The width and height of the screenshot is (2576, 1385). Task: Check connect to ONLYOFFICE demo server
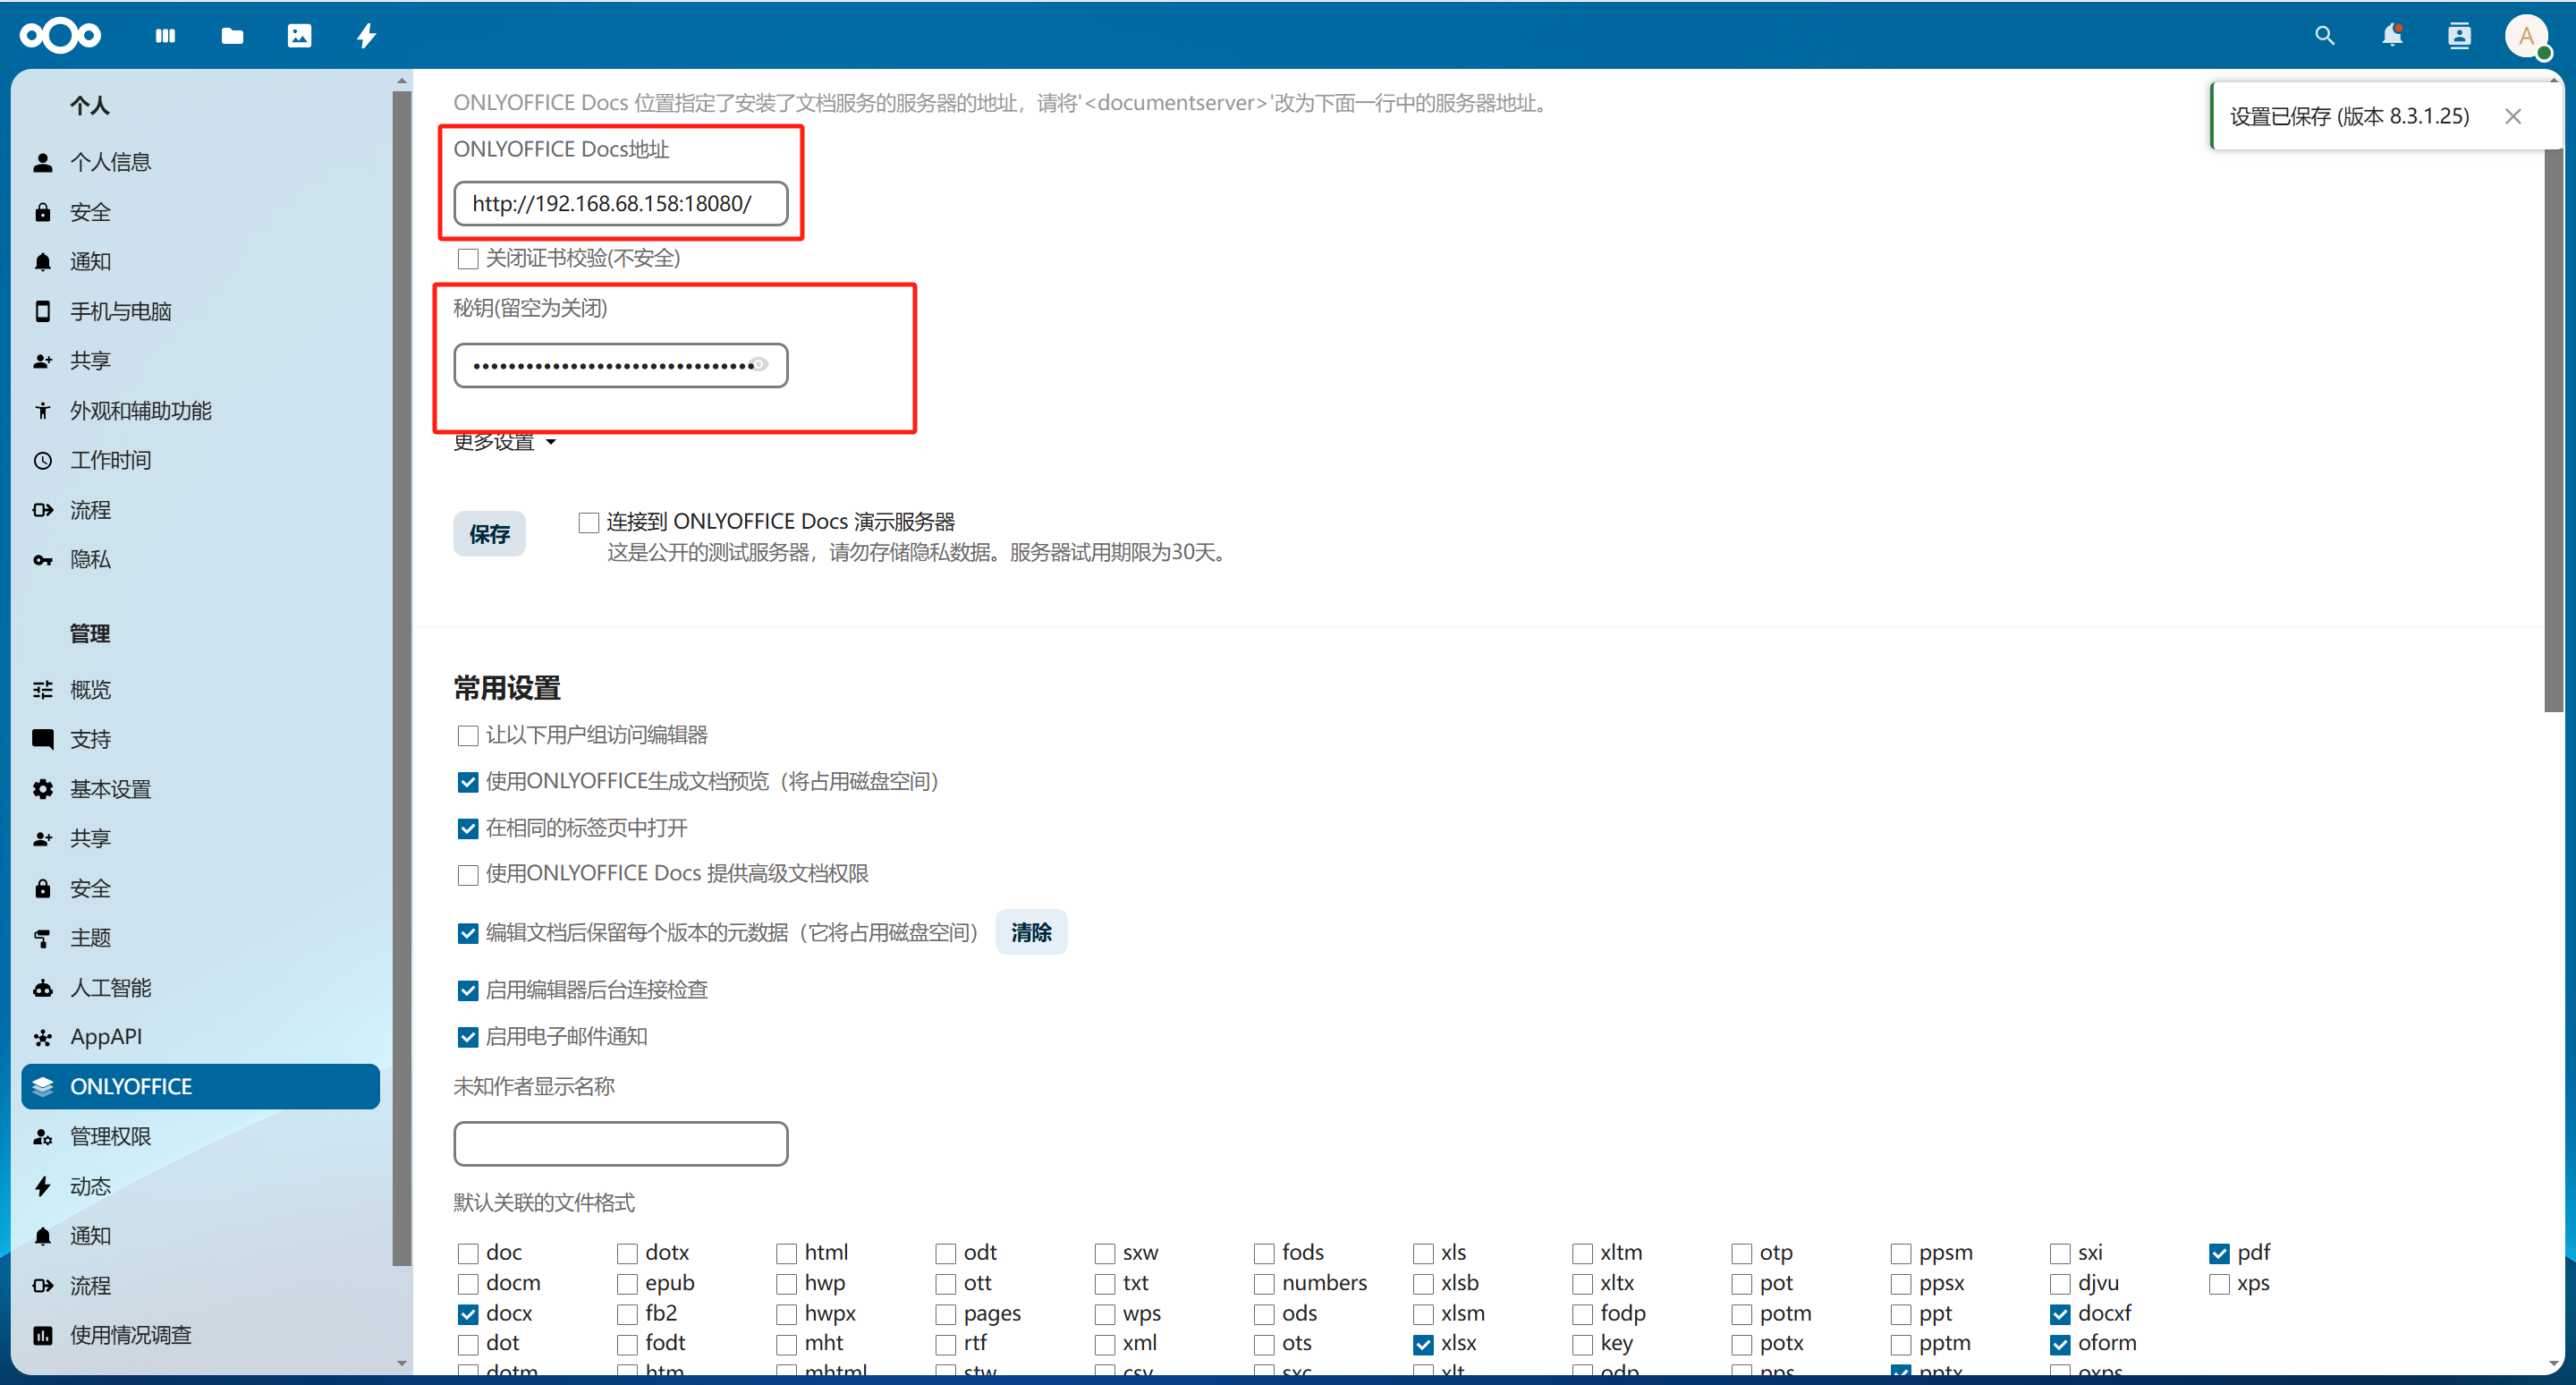click(589, 522)
